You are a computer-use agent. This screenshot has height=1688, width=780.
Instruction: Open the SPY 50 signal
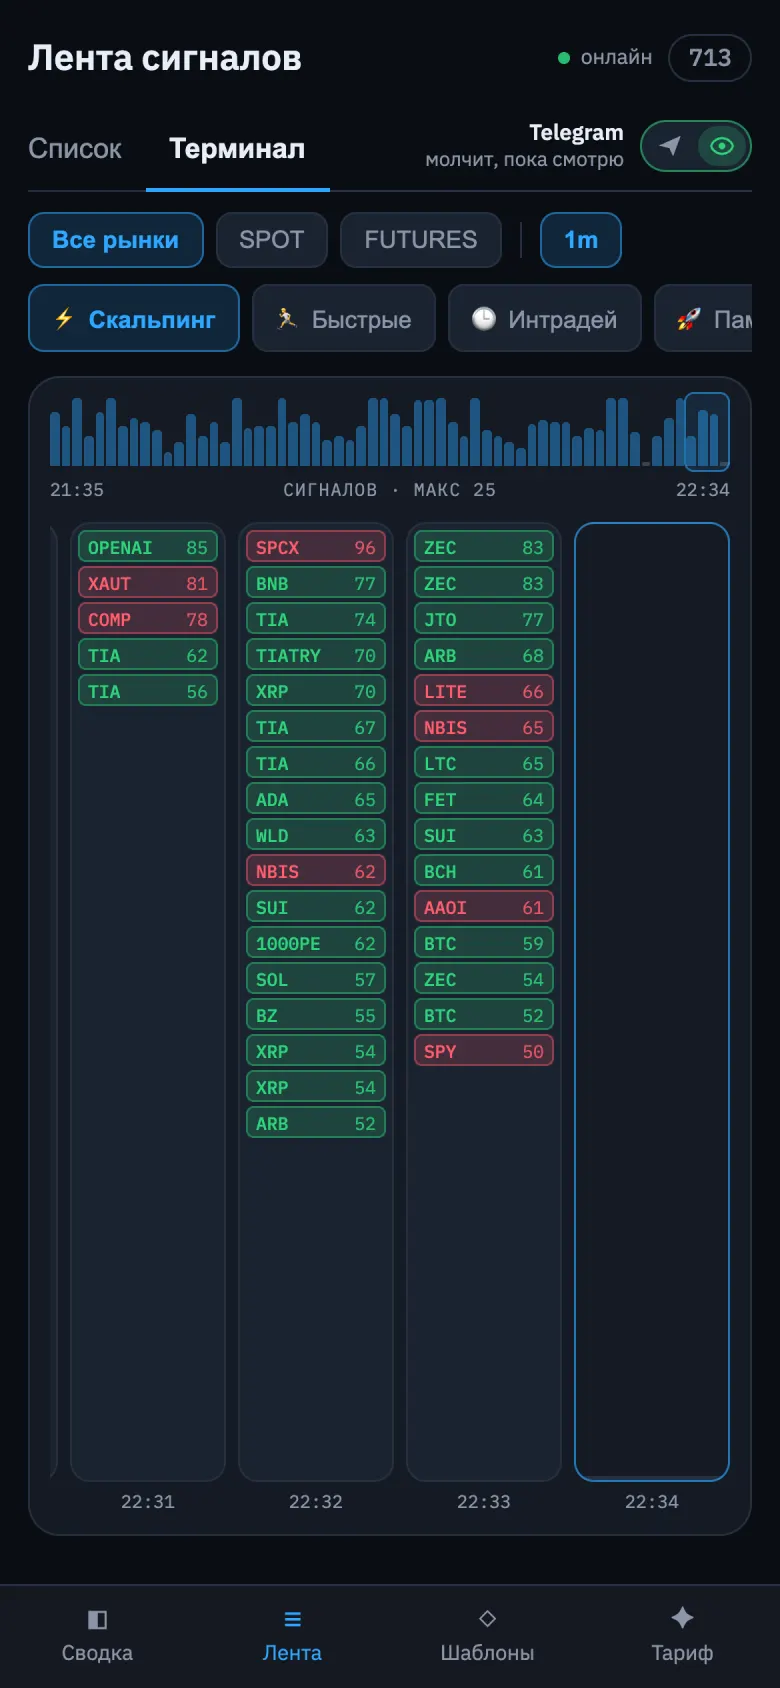[x=484, y=1051]
